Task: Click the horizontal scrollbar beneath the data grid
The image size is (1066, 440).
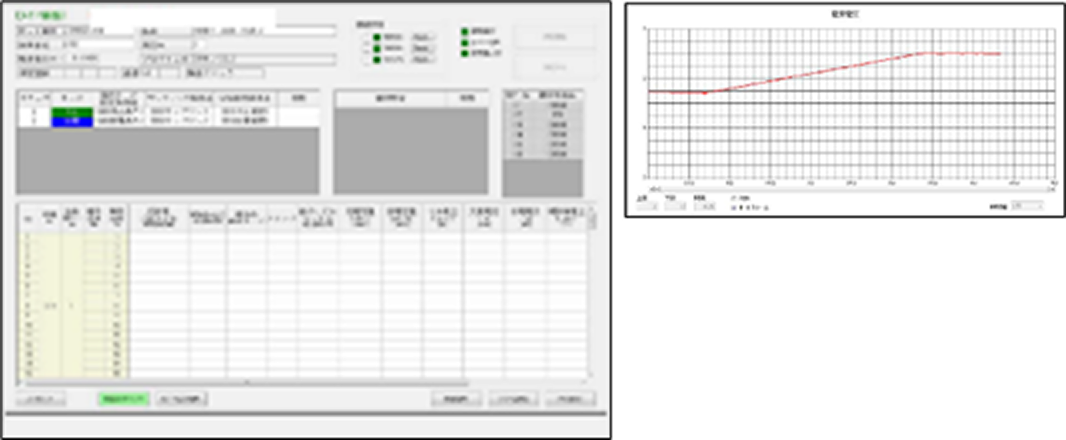Action: click(300, 382)
